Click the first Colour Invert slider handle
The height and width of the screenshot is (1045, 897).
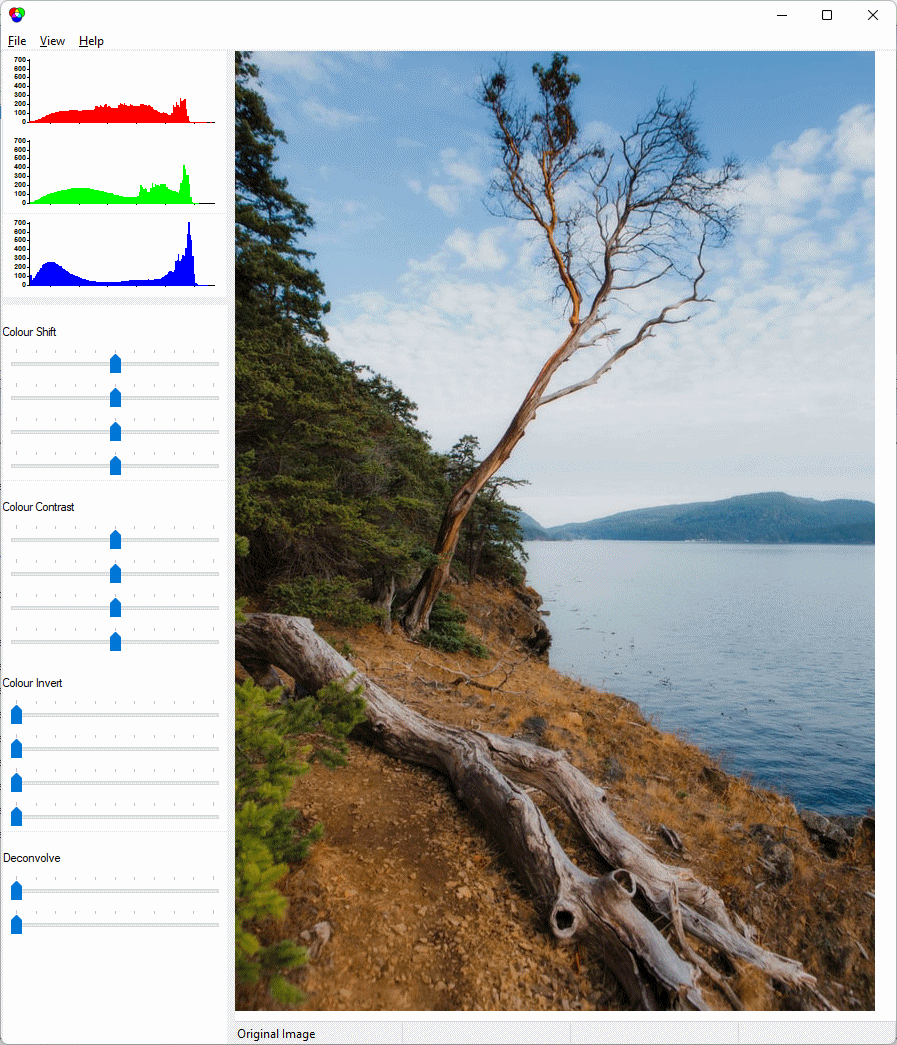tap(16, 715)
